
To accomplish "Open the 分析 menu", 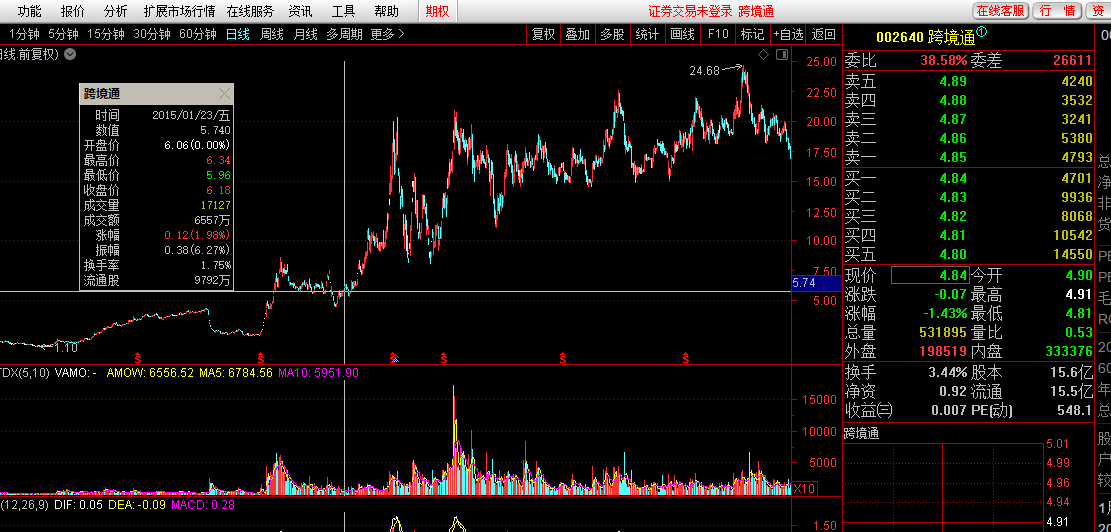I will click(115, 11).
